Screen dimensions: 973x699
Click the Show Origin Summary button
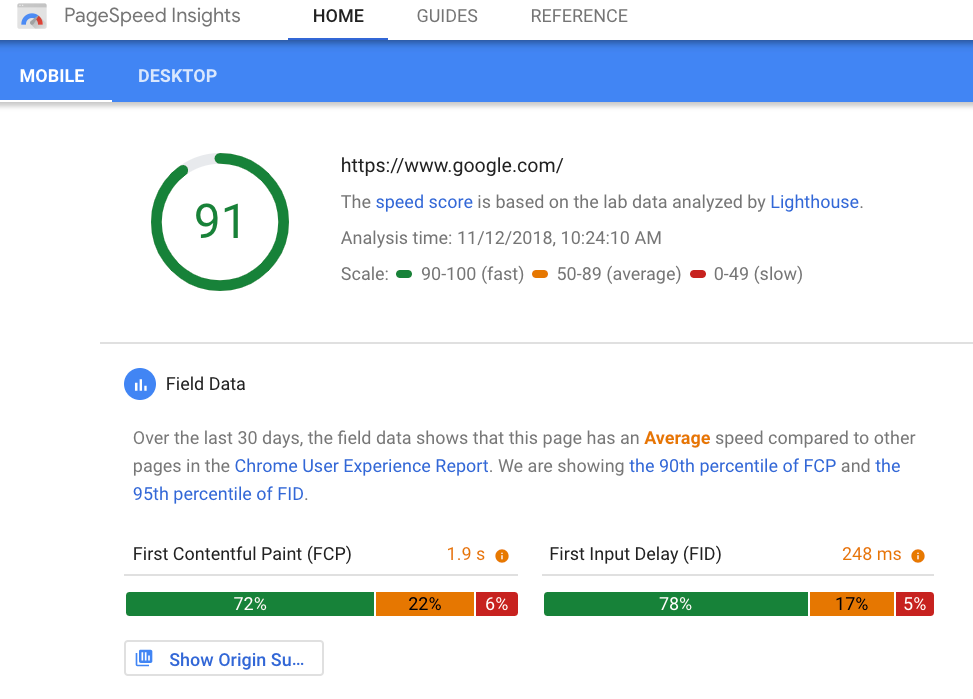(x=224, y=658)
